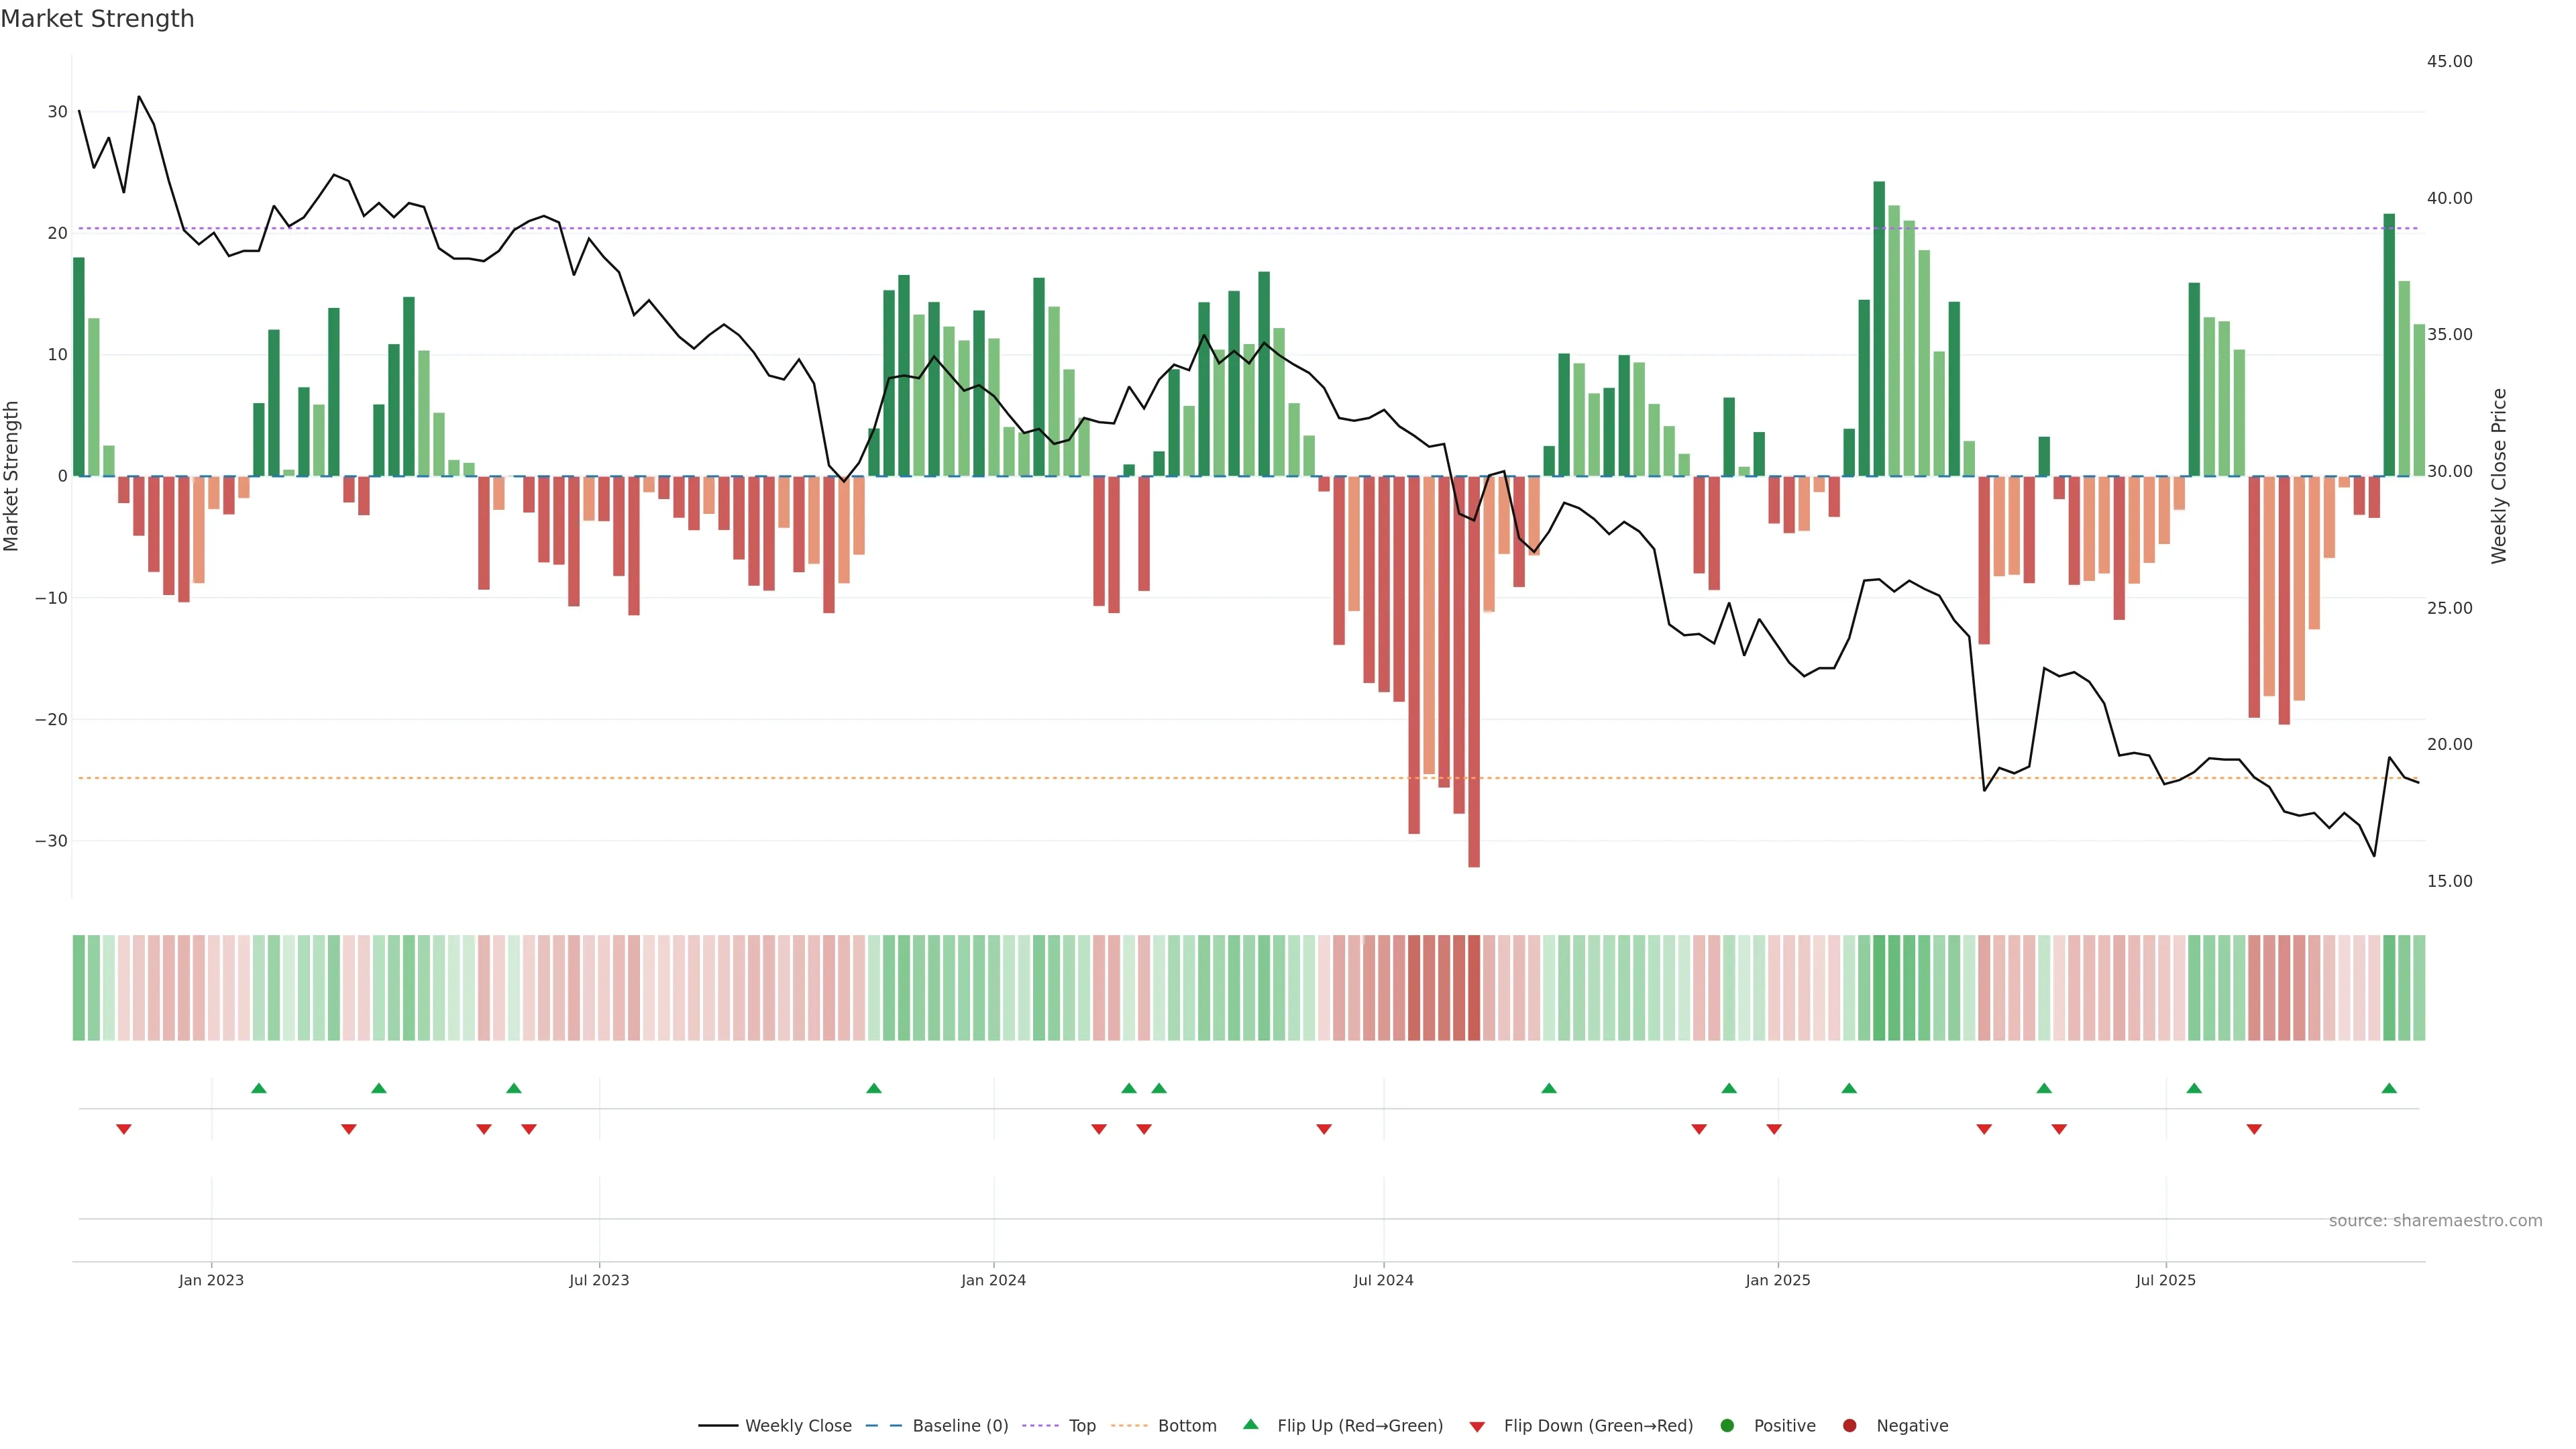2576x1449 pixels.
Task: Click the first red flip-down triangle marker
Action: point(124,1129)
